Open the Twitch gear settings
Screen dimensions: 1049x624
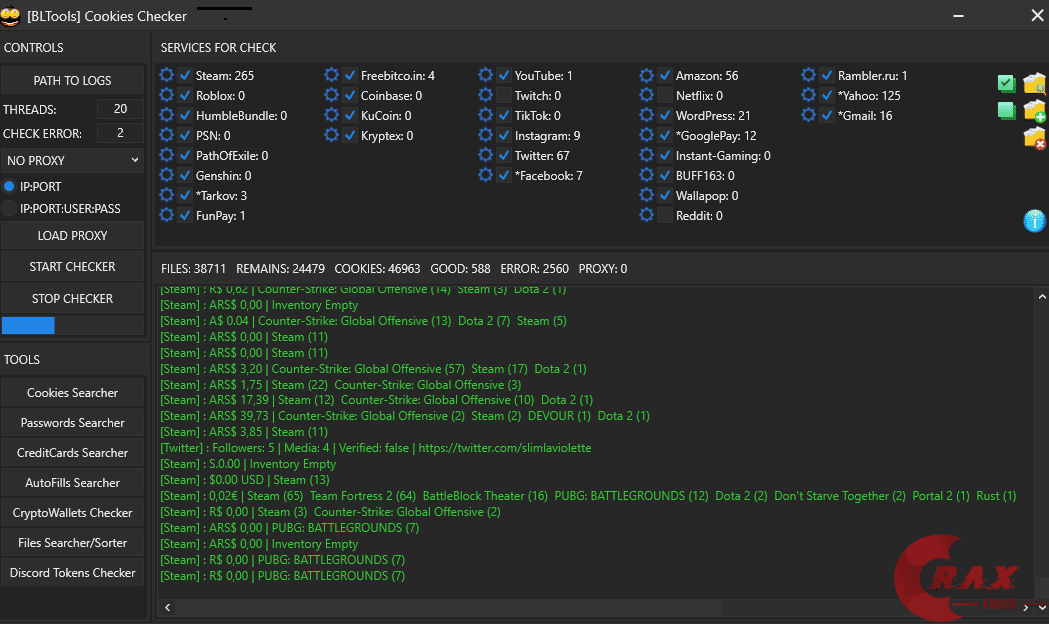tap(486, 95)
